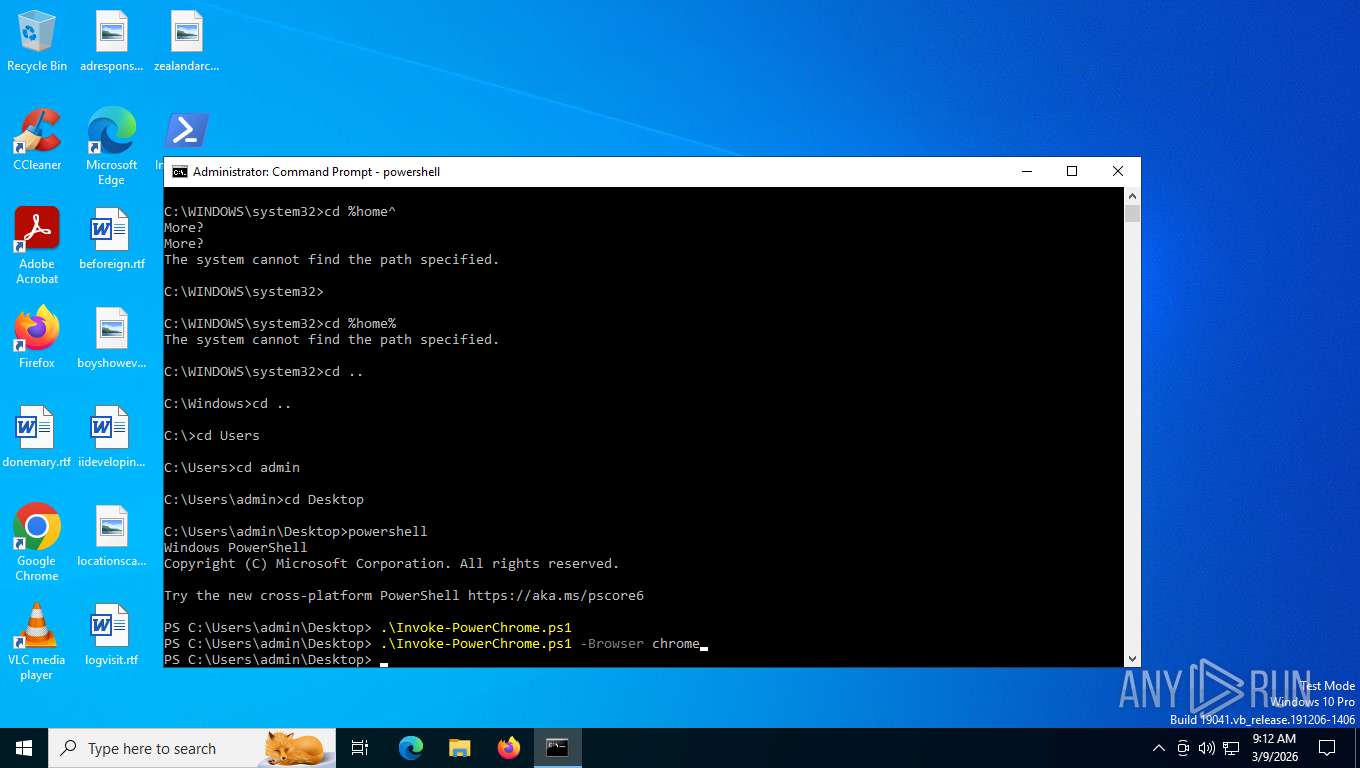The height and width of the screenshot is (768, 1360).
Task: Open the notification center
Action: pyautogui.click(x=1327, y=748)
